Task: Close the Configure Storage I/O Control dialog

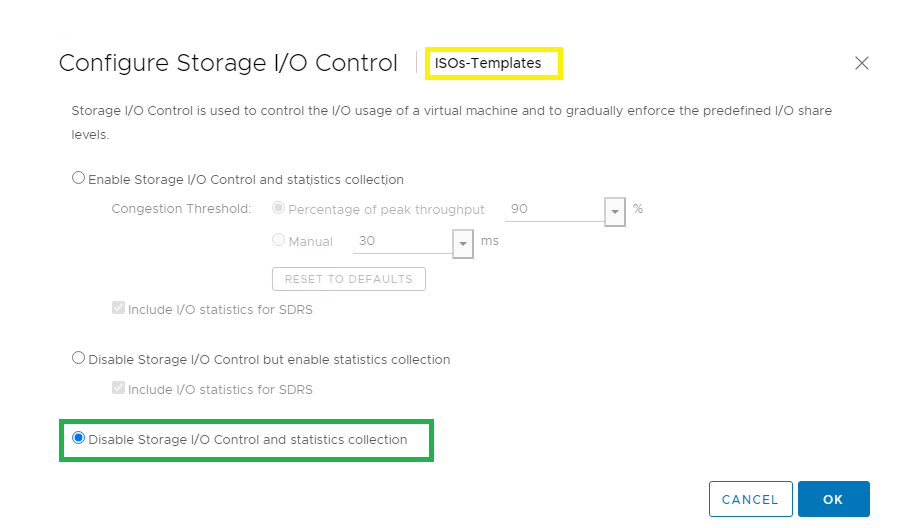Action: (861, 63)
